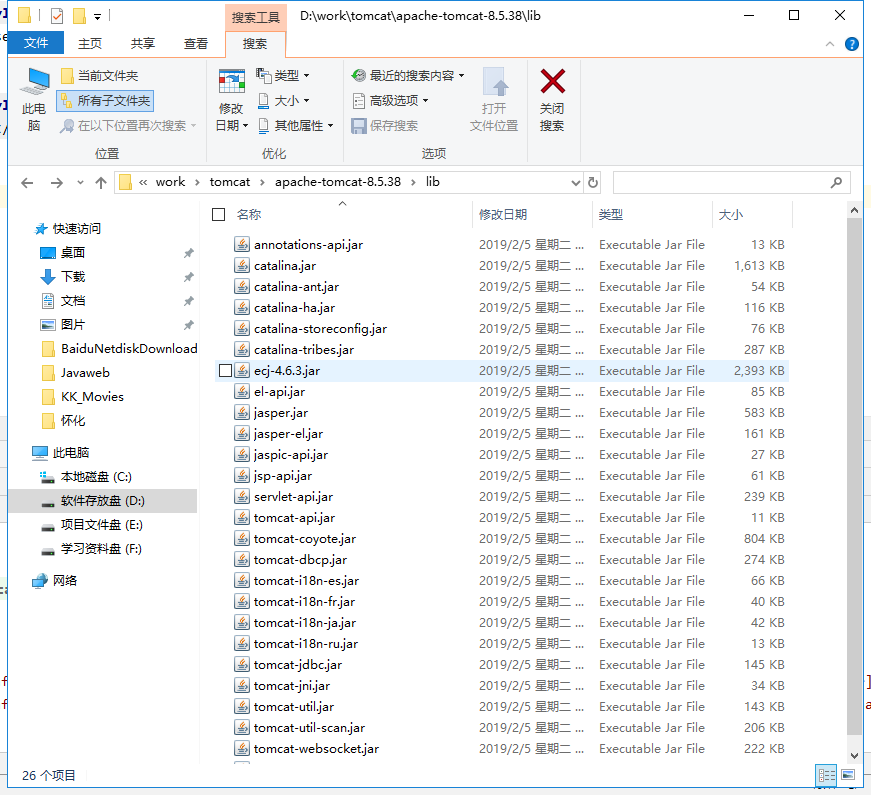Open the 大小 filter dropdown
The image size is (871, 795).
[284, 101]
